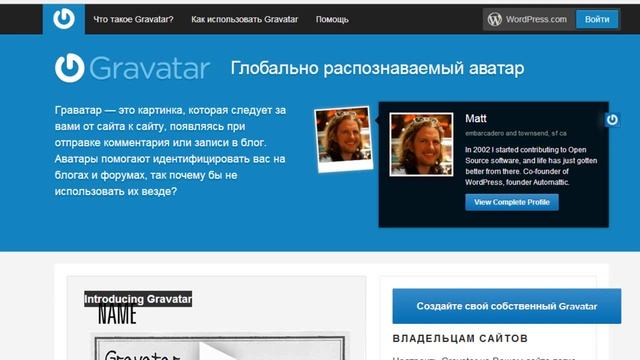Click the WordPress.com link
This screenshot has width=640, height=360.
[x=536, y=19]
